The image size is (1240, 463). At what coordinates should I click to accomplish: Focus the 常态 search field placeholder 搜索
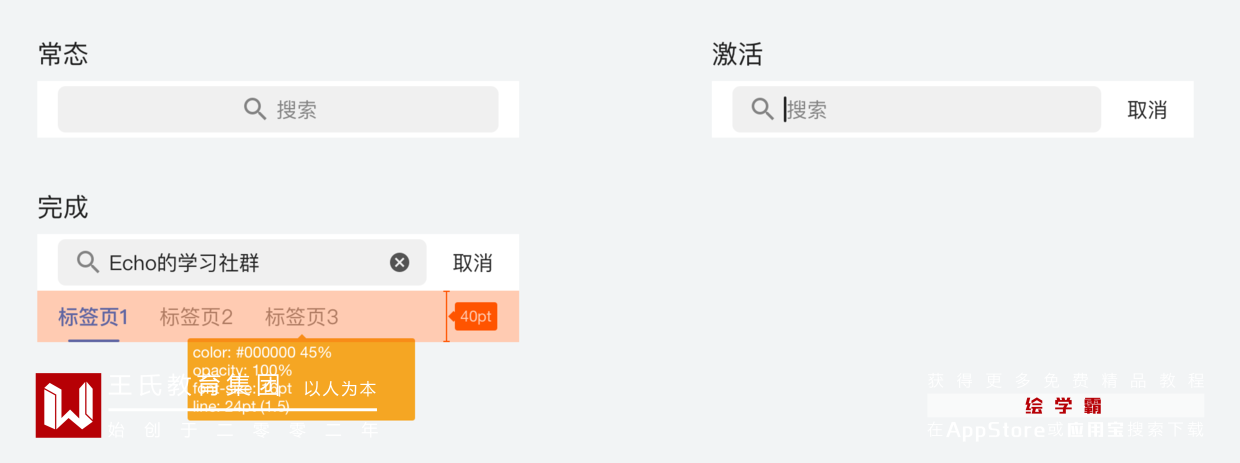[297, 110]
